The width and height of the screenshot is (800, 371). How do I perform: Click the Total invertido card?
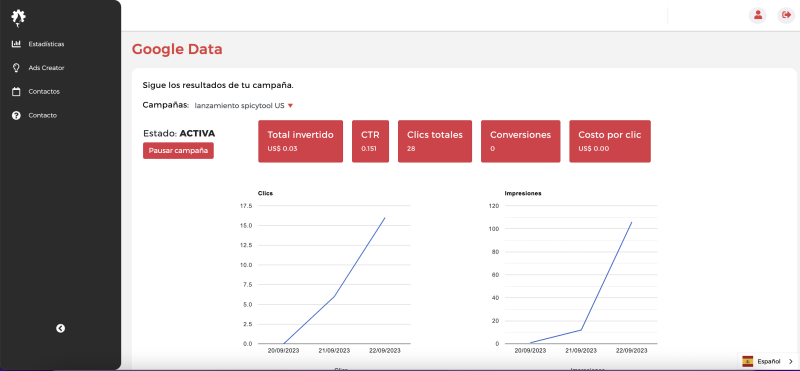tap(301, 141)
